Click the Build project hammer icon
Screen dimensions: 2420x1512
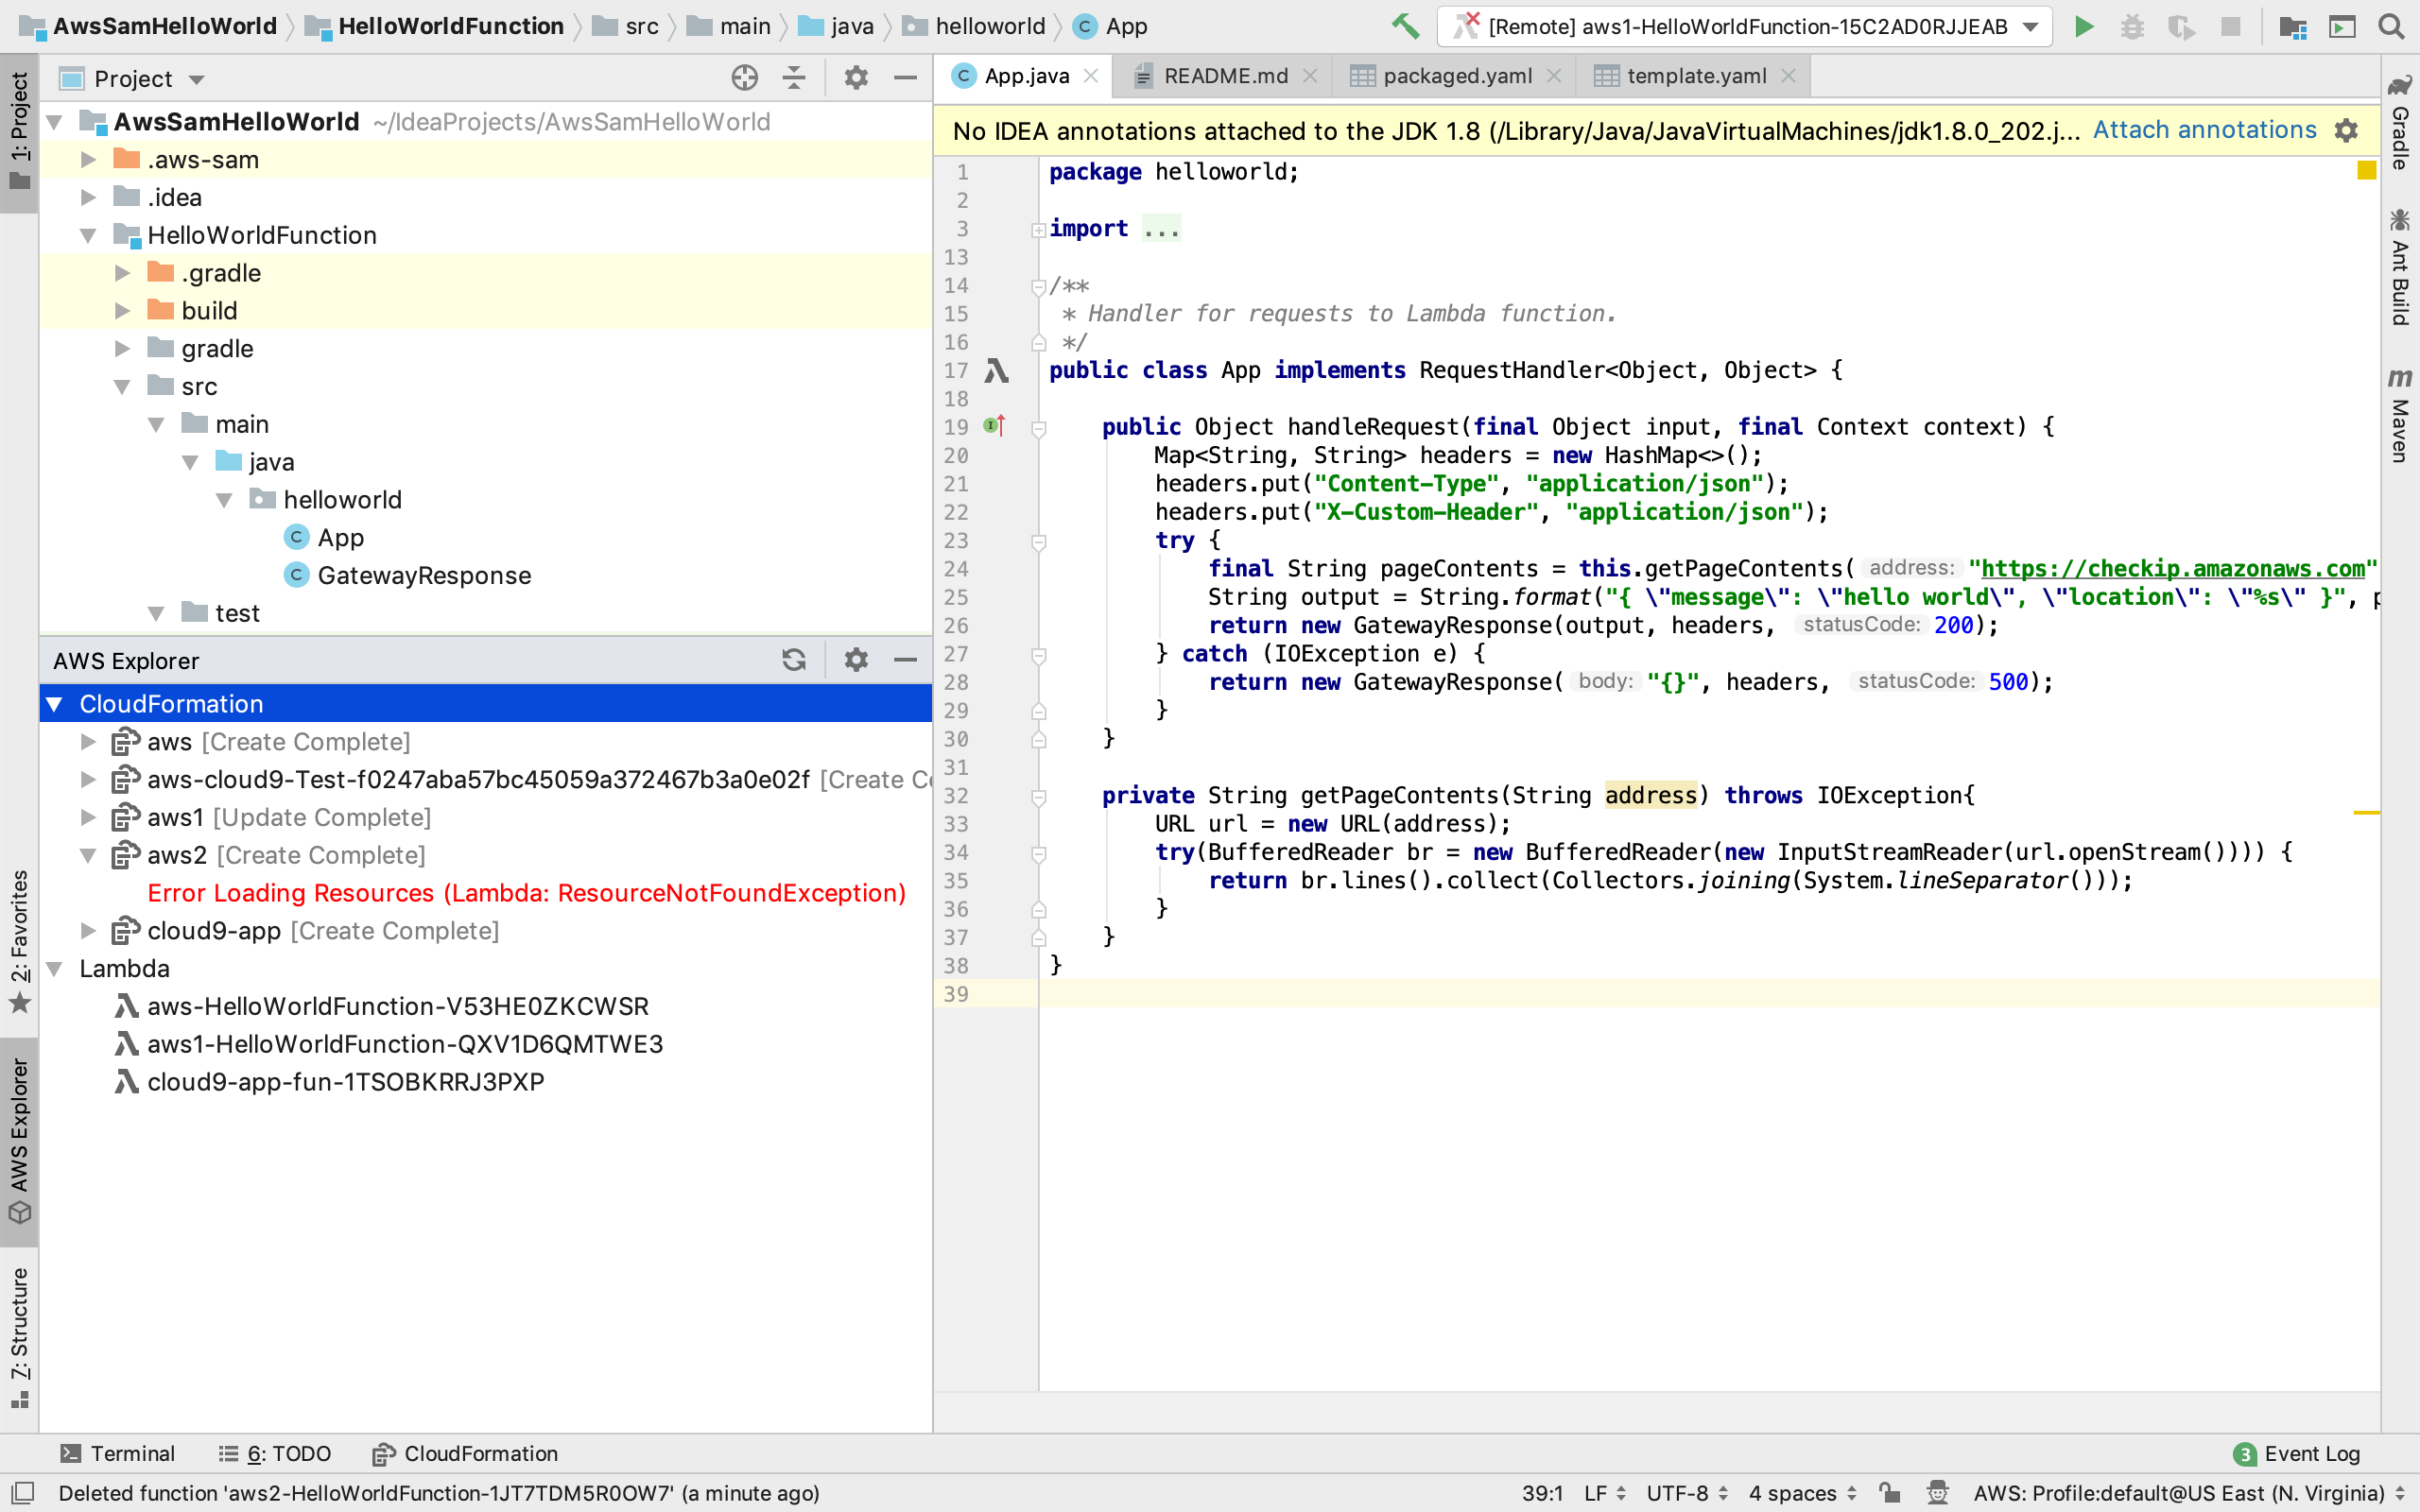coord(1405,27)
